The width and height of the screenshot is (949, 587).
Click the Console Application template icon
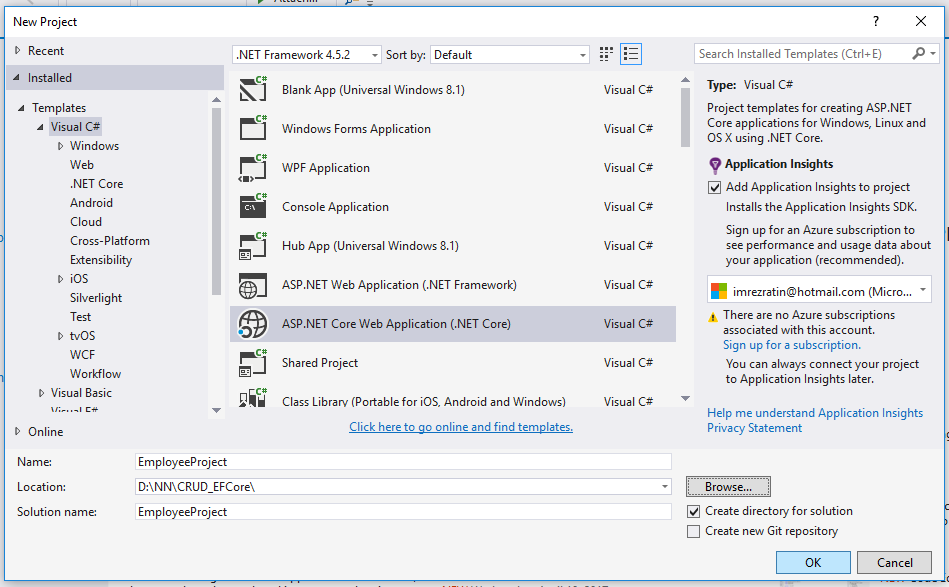pos(253,206)
